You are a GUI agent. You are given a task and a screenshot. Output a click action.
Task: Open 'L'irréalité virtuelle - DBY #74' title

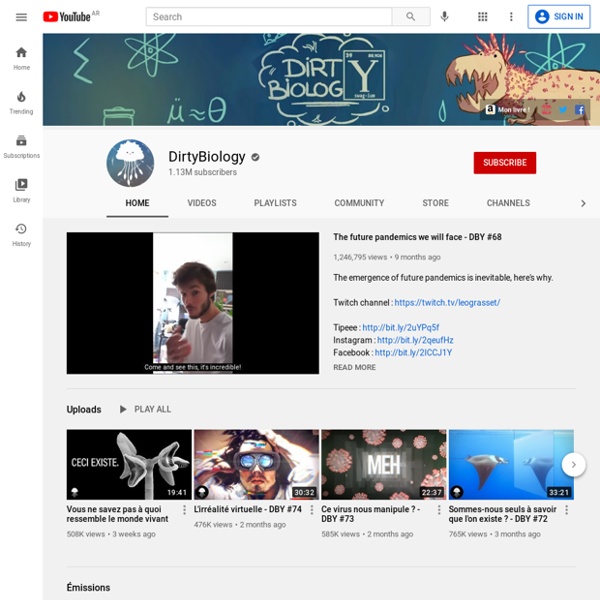click(248, 509)
